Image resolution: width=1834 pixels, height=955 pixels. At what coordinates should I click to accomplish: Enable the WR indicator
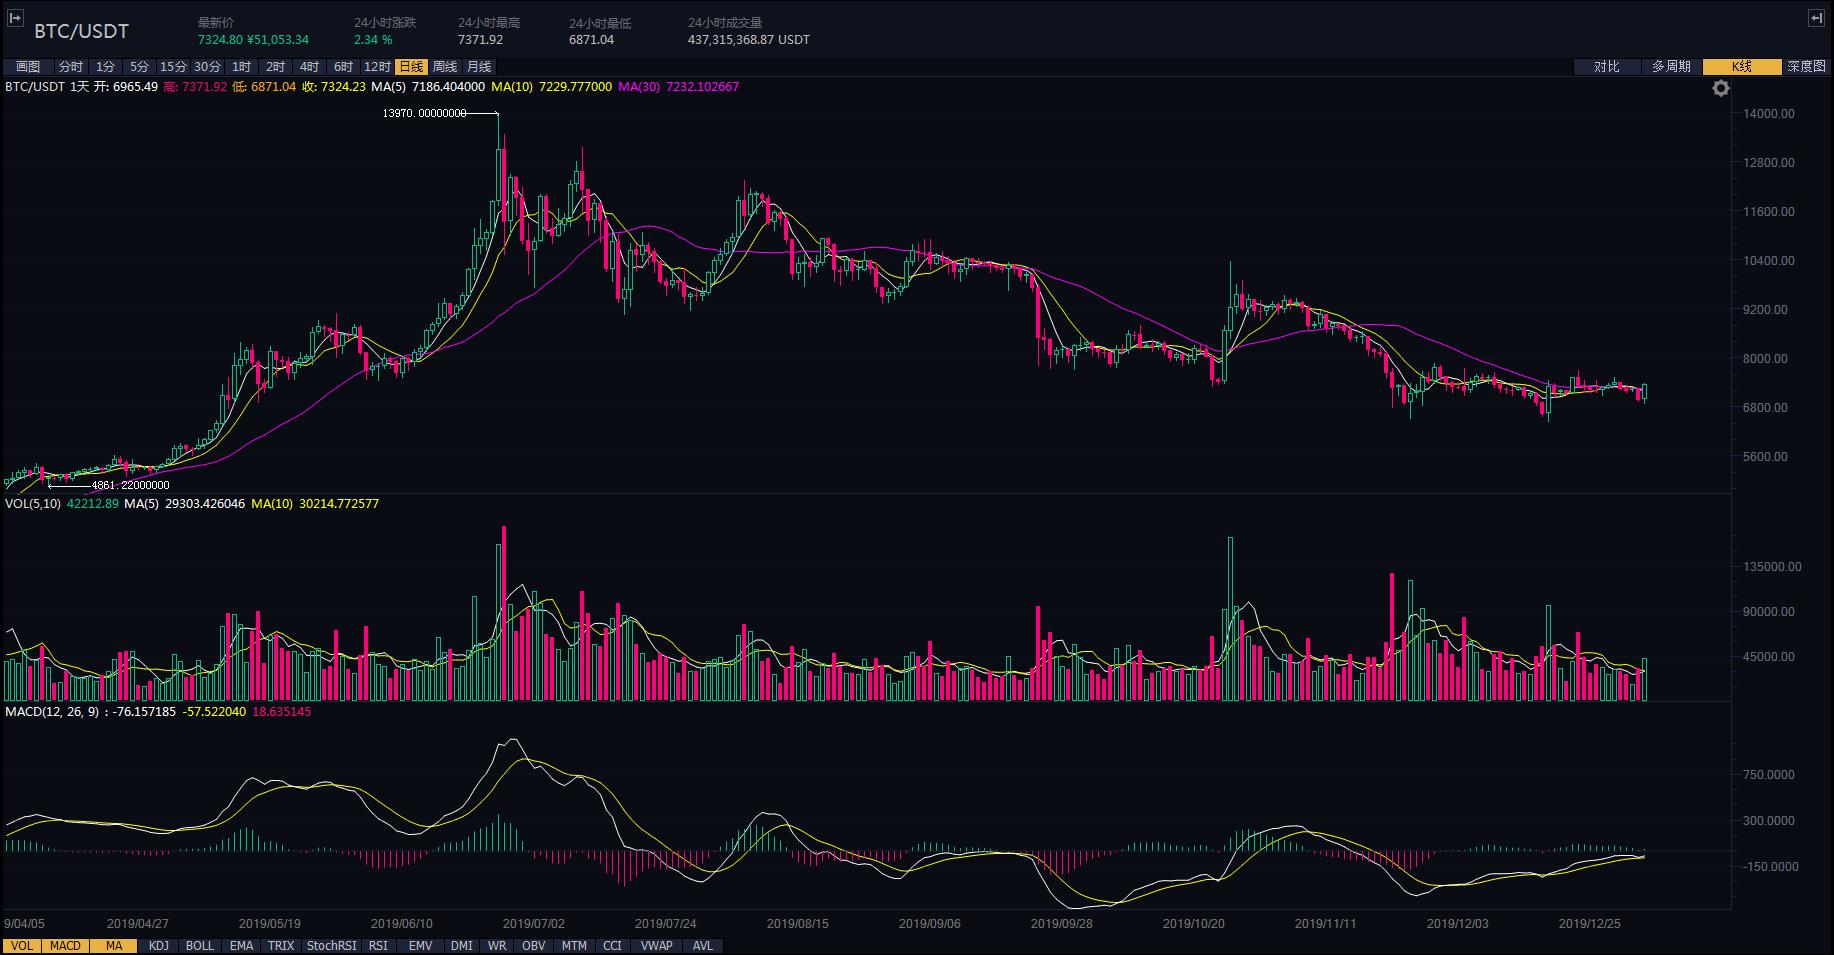pos(497,946)
